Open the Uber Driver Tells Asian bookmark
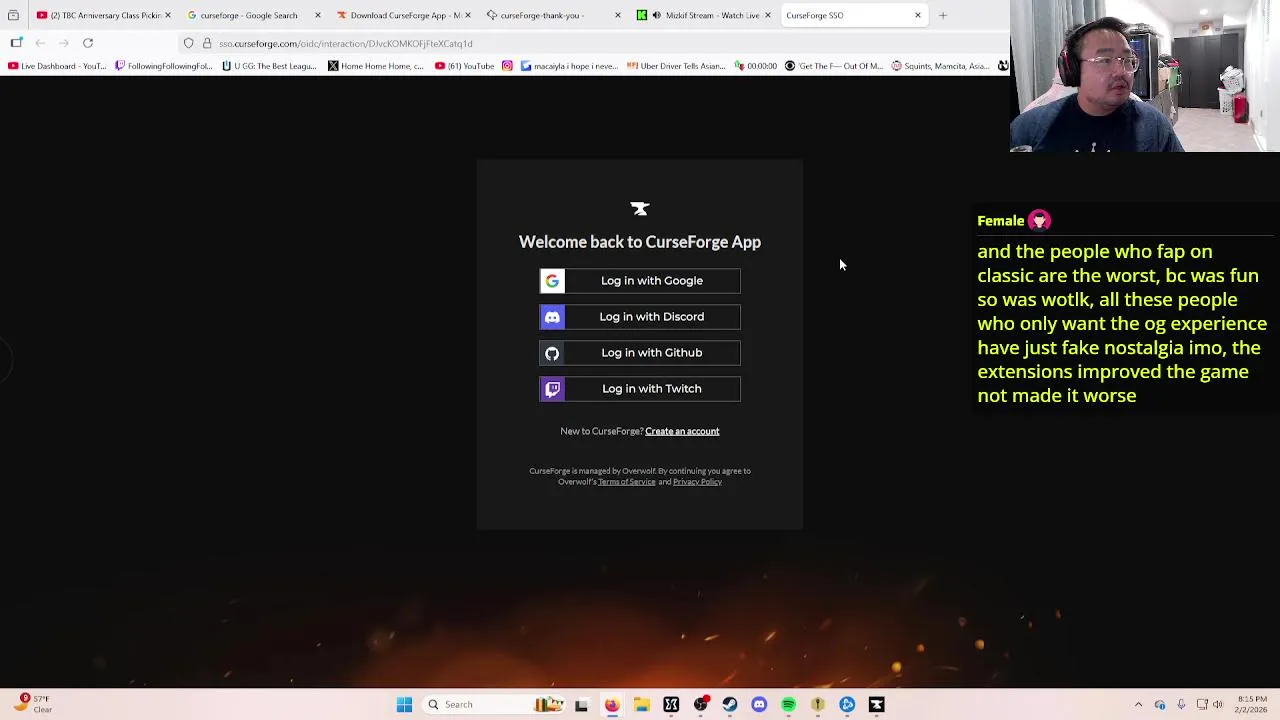The height and width of the screenshot is (720, 1280). coord(676,66)
